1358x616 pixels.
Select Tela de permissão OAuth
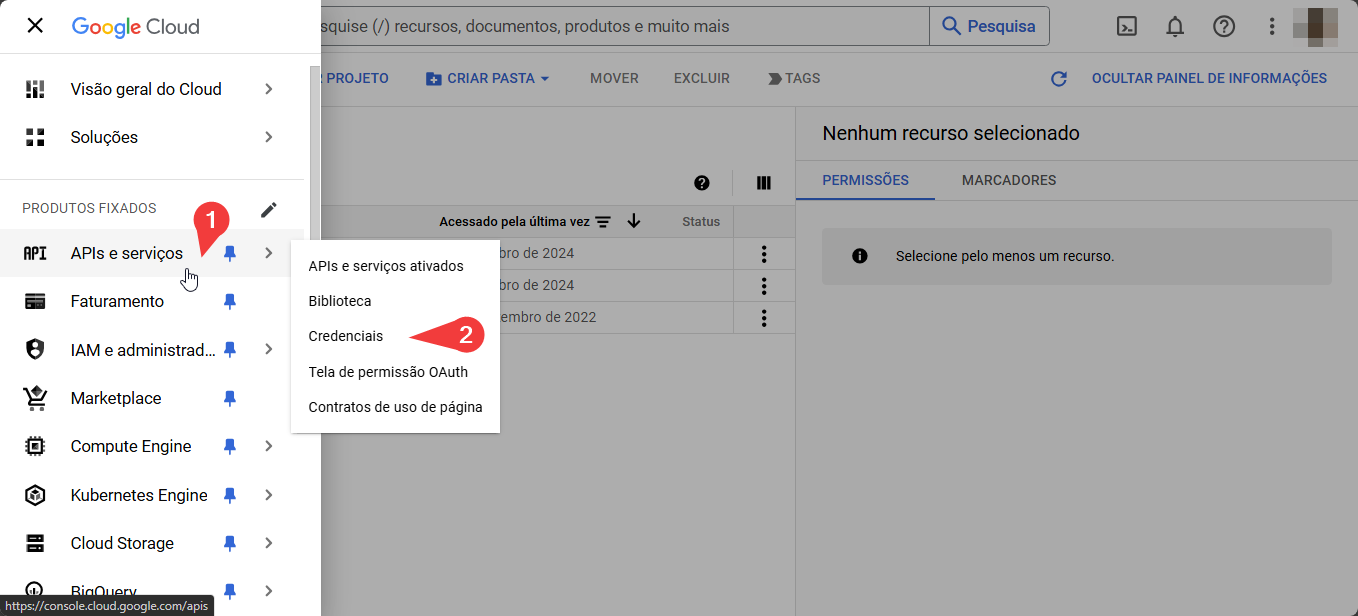point(388,372)
